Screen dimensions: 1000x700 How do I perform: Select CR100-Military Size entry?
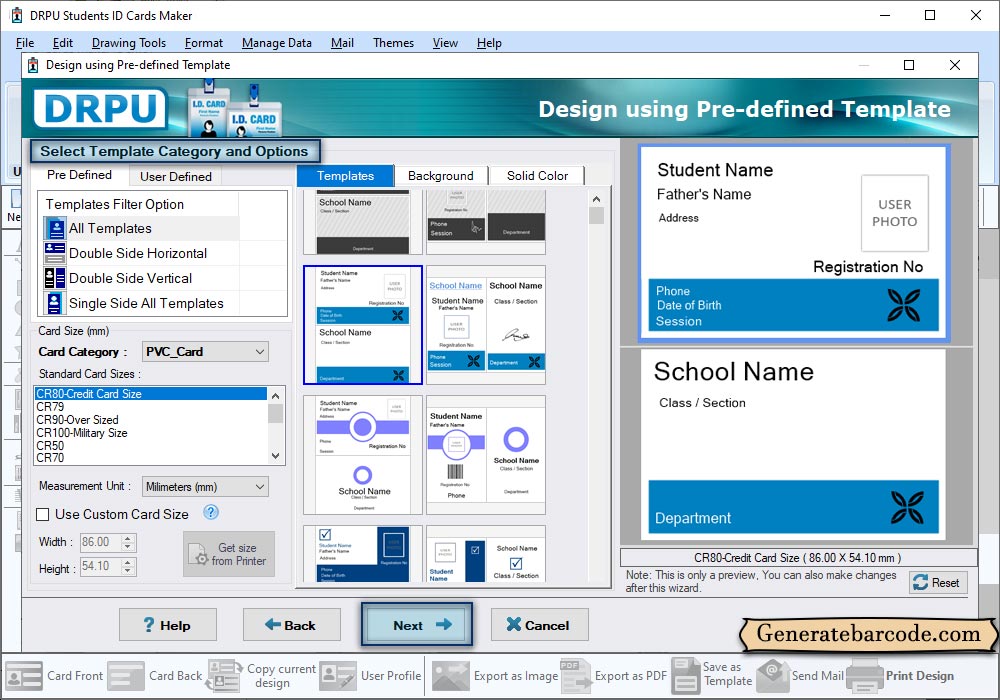(x=151, y=433)
